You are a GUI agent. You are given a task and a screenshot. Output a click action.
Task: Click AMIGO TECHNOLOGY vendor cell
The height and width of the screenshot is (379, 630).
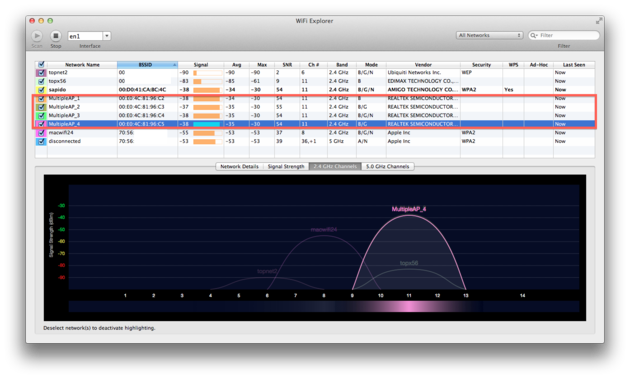[423, 90]
